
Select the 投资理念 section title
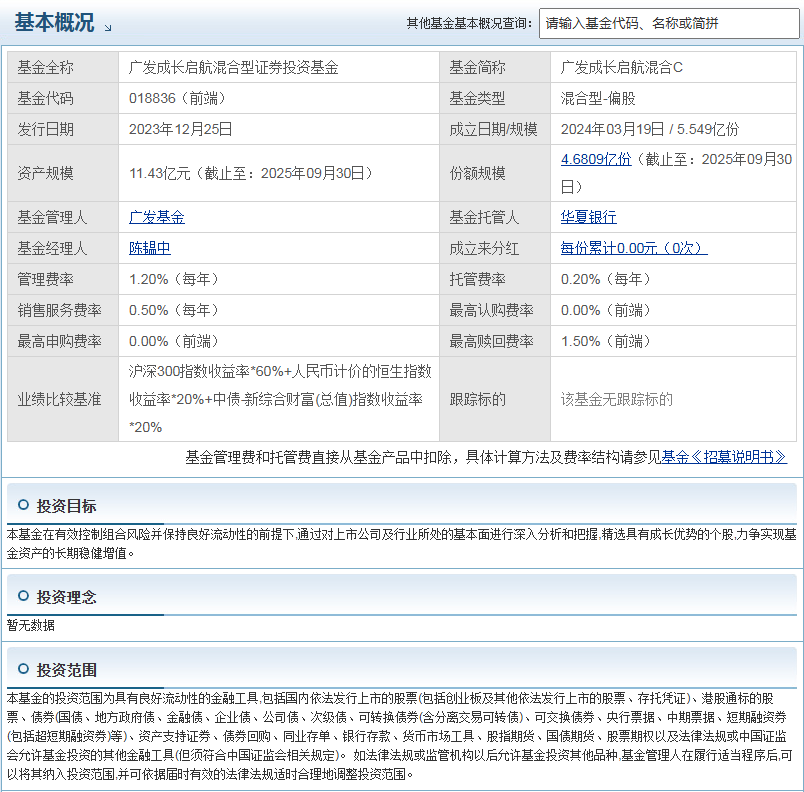pos(66,597)
